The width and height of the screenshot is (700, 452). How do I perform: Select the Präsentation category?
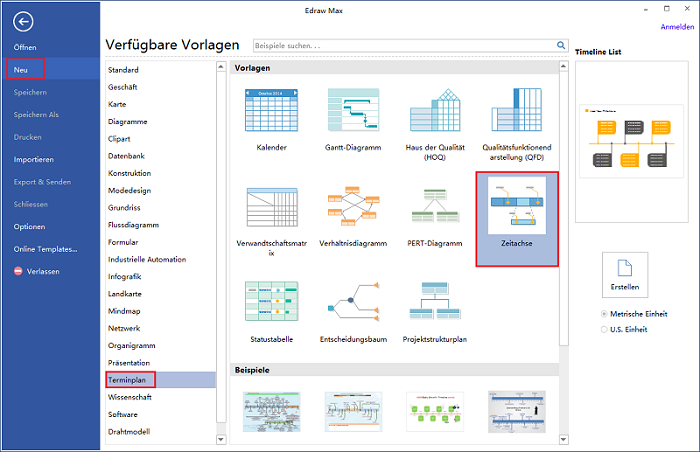(x=129, y=363)
